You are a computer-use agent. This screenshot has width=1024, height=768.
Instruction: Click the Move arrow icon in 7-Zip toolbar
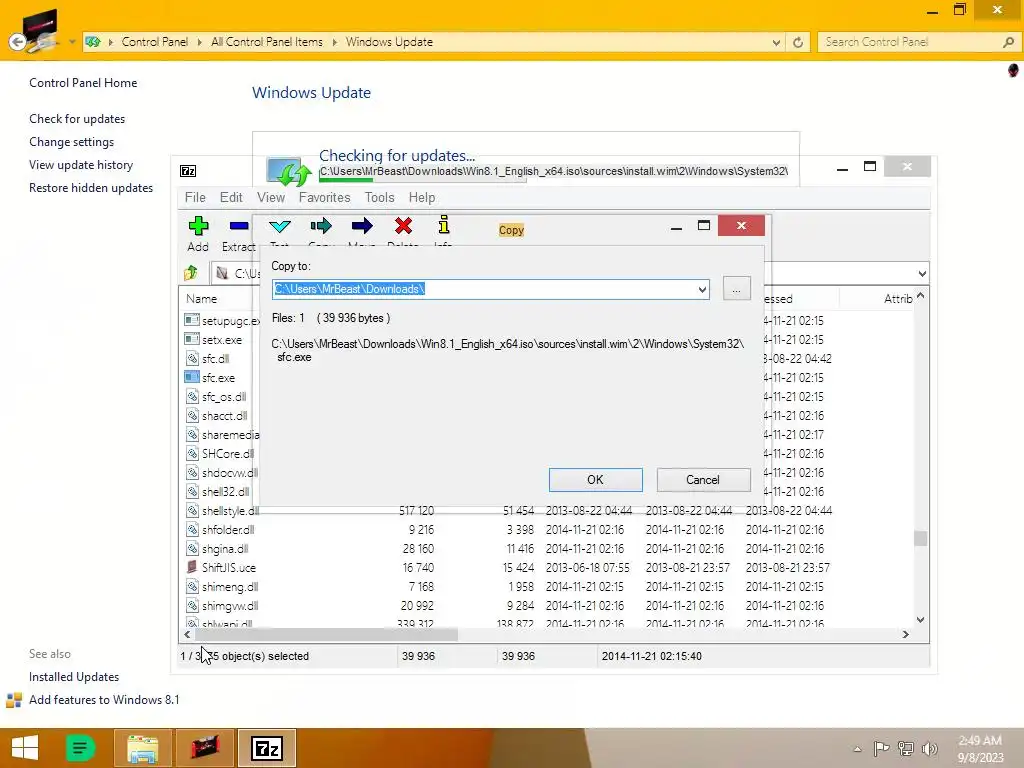pos(362,226)
